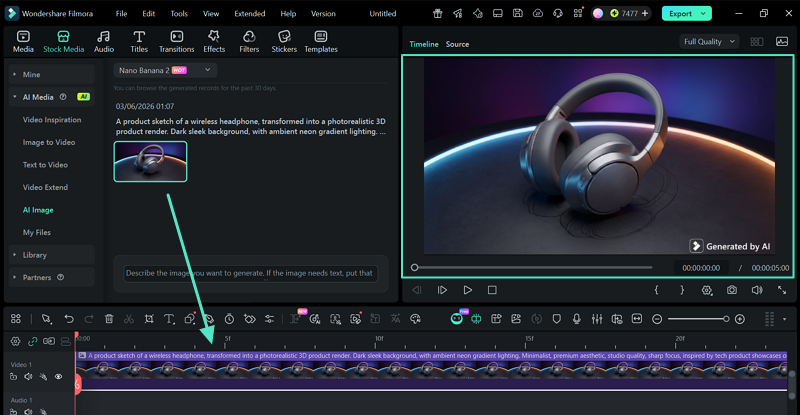The width and height of the screenshot is (800, 415).
Task: Open the Stickers panel
Action: tap(284, 41)
